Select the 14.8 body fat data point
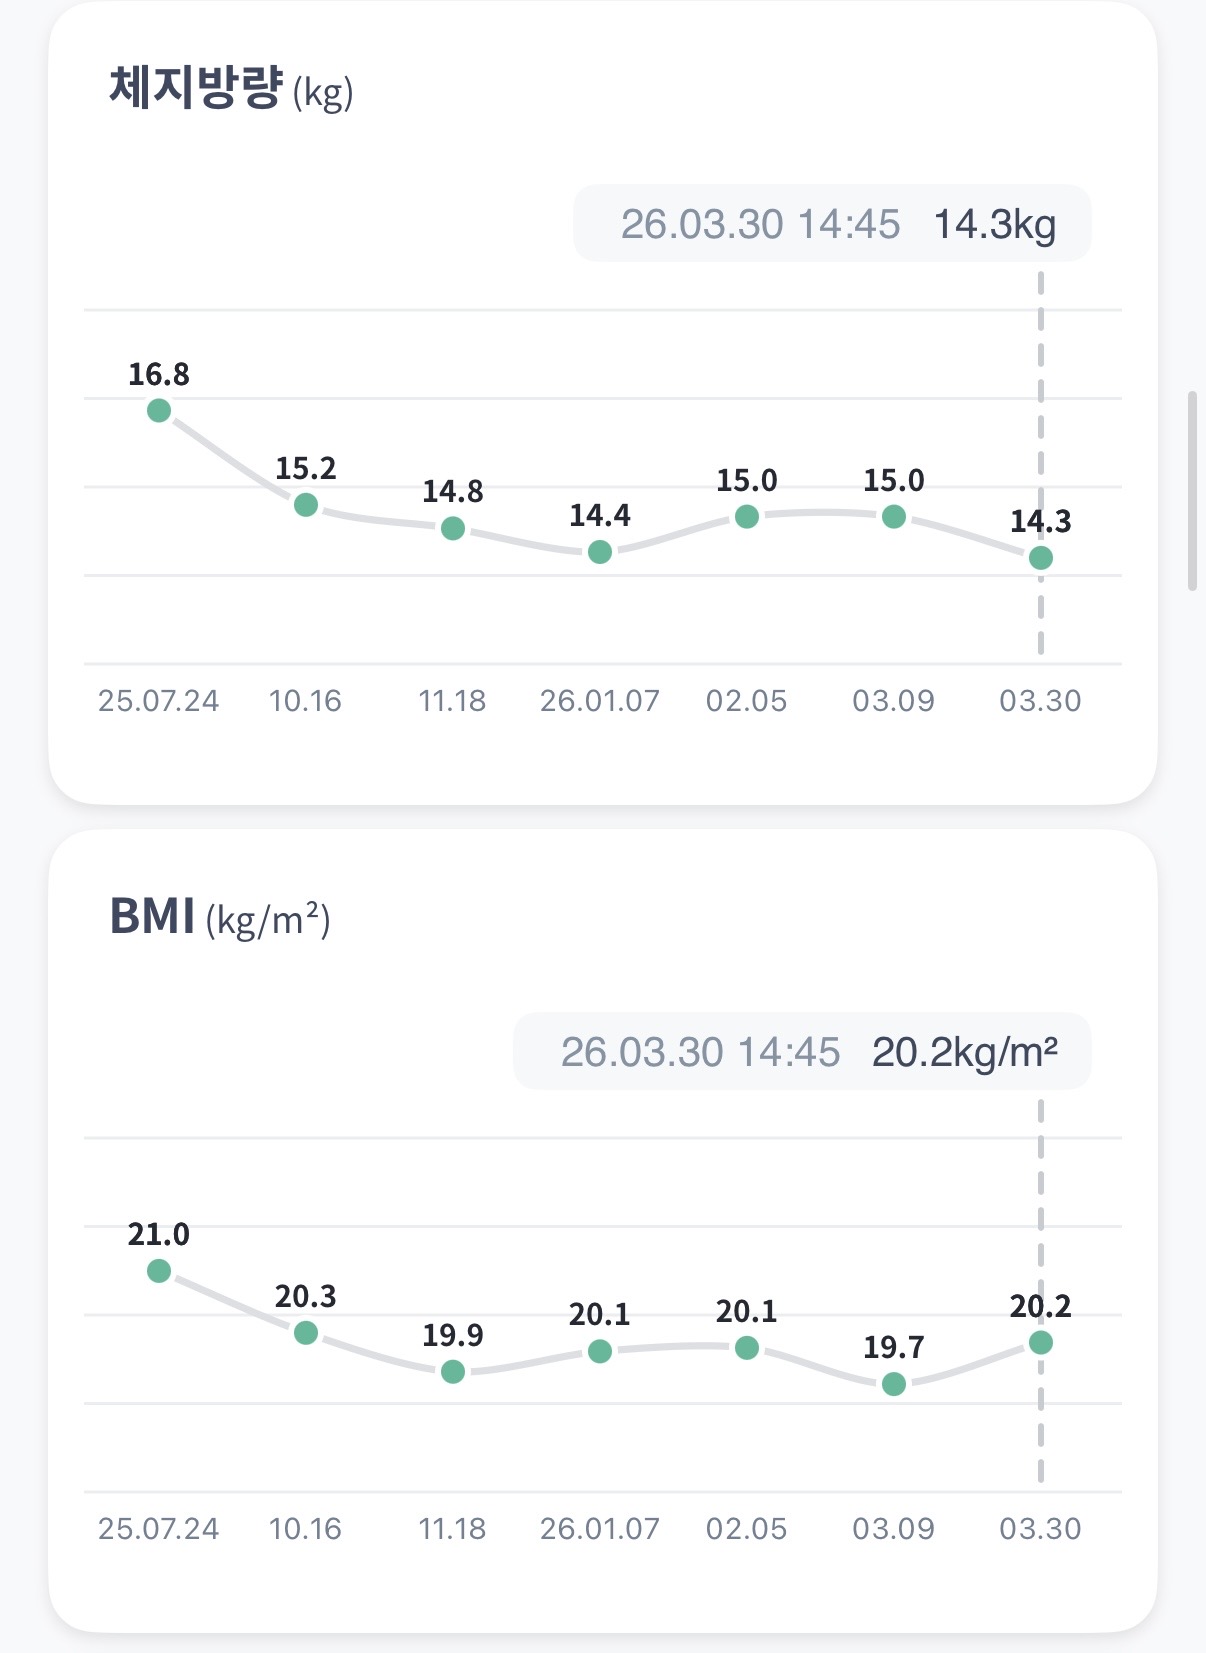The height and width of the screenshot is (1653, 1206). point(453,528)
